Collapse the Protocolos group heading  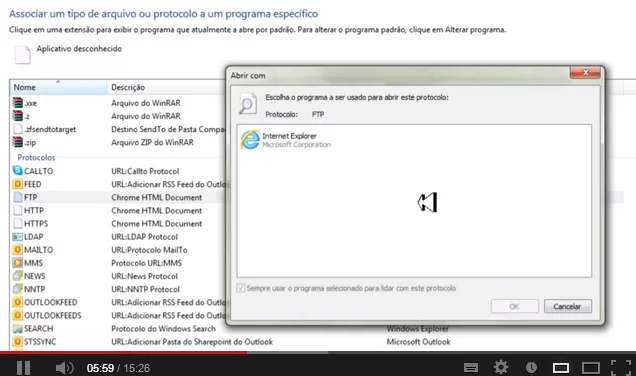(36, 157)
